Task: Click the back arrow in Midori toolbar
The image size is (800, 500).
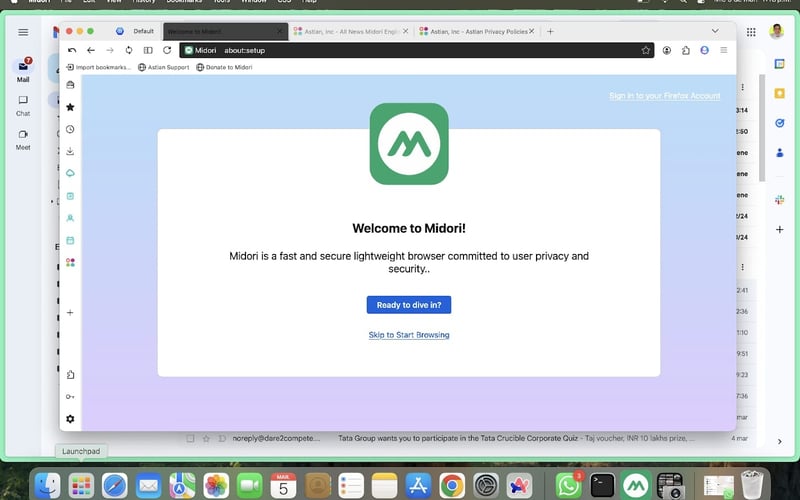Action: (x=91, y=50)
